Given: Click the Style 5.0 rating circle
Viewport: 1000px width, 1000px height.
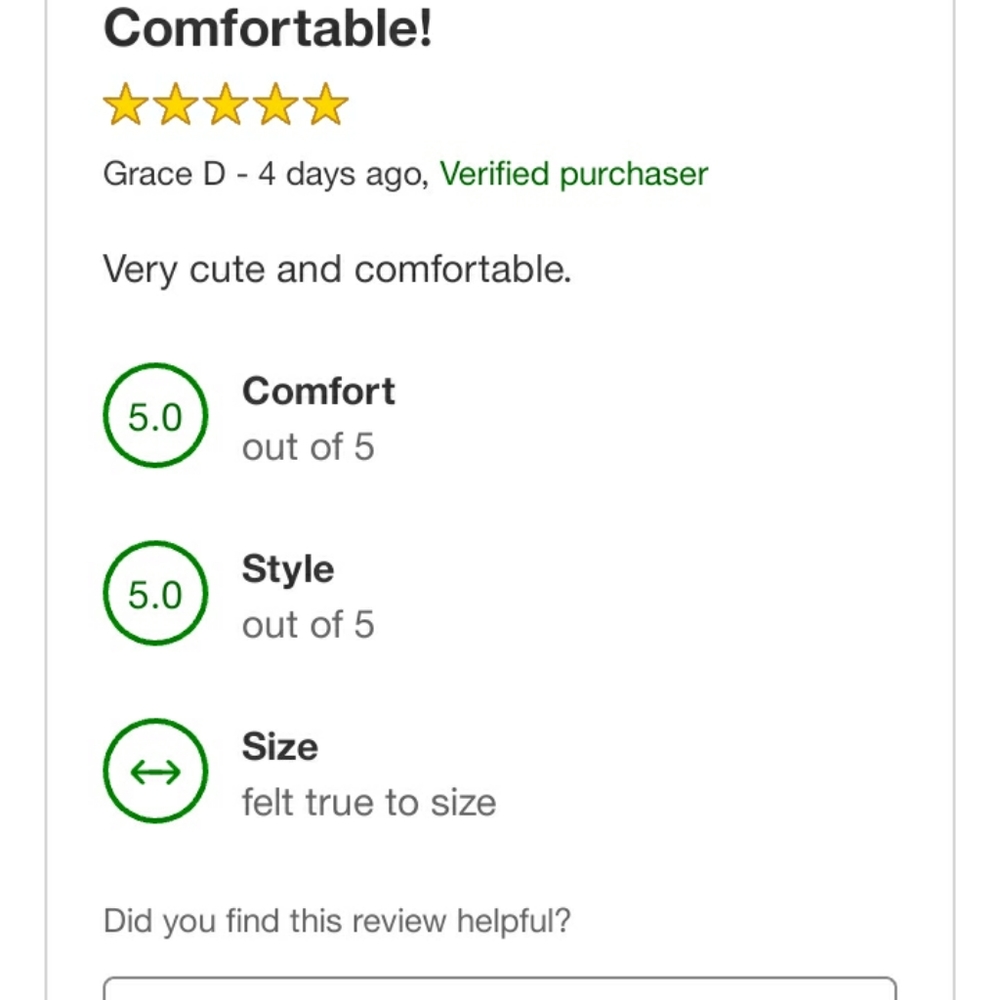Looking at the screenshot, I should (x=156, y=593).
